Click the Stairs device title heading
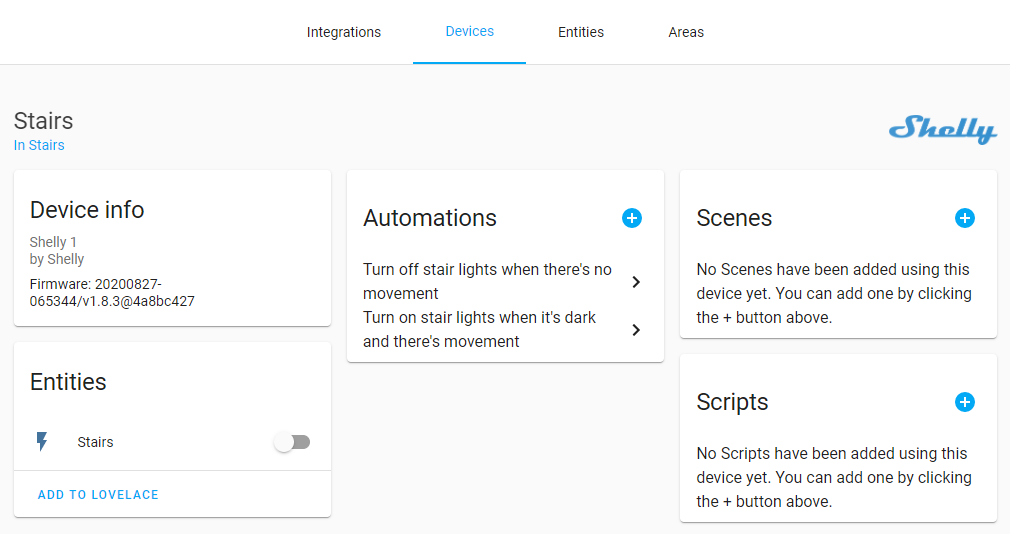Image resolution: width=1010 pixels, height=534 pixels. pos(43,121)
